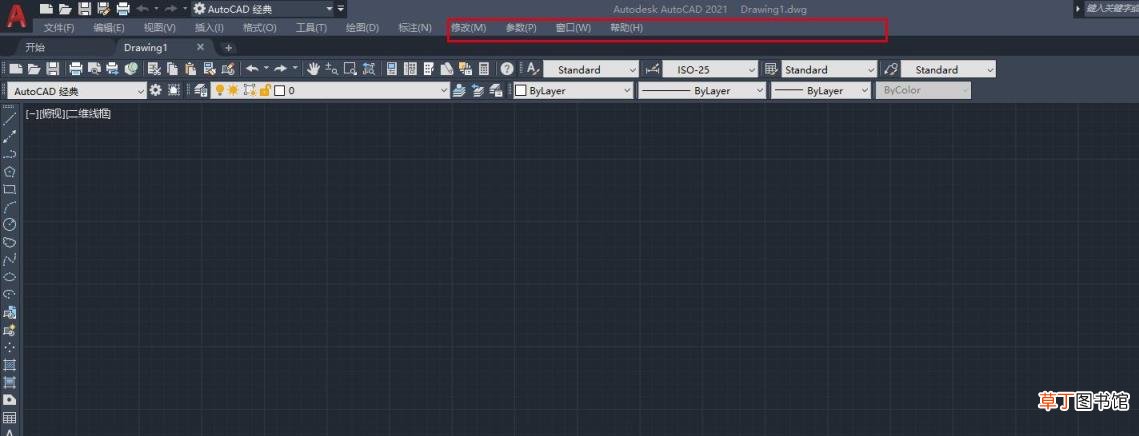This screenshot has height=436, width=1139.
Task: Select the Revision Cloud tool
Action: [x=9, y=242]
